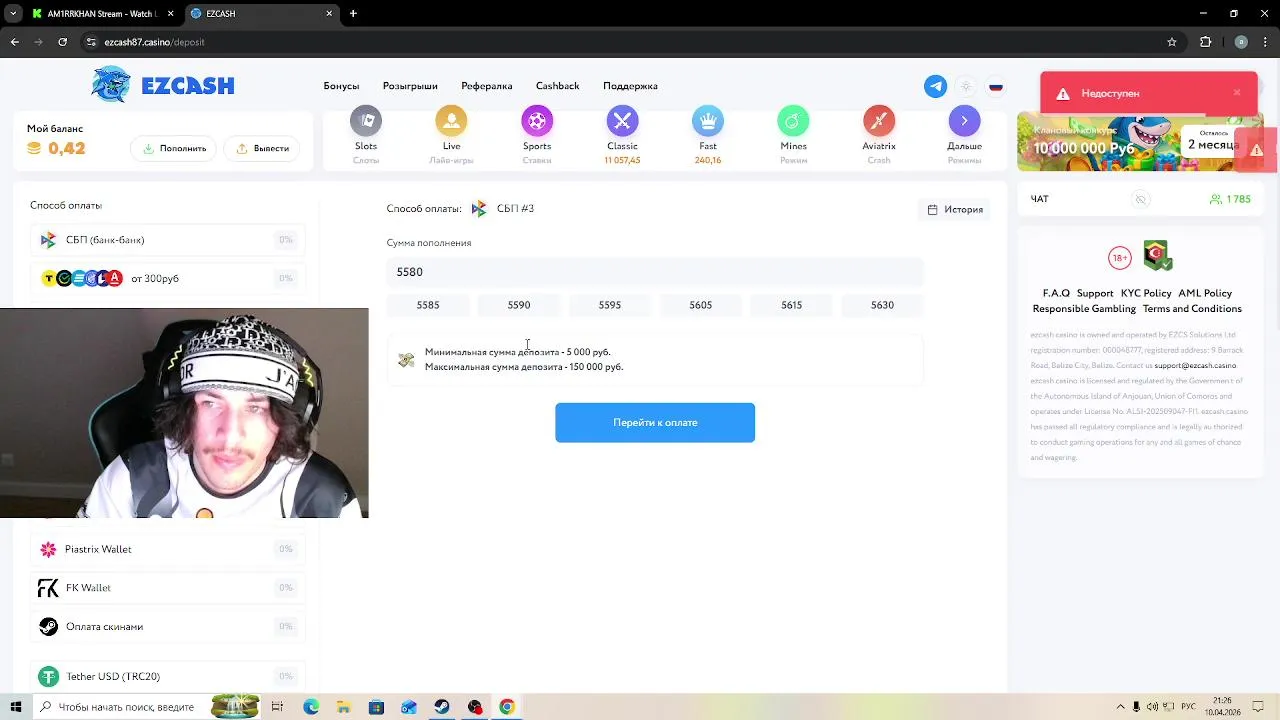This screenshot has width=1280, height=720.
Task: Click the 18+ age restriction badge
Action: 1120,258
